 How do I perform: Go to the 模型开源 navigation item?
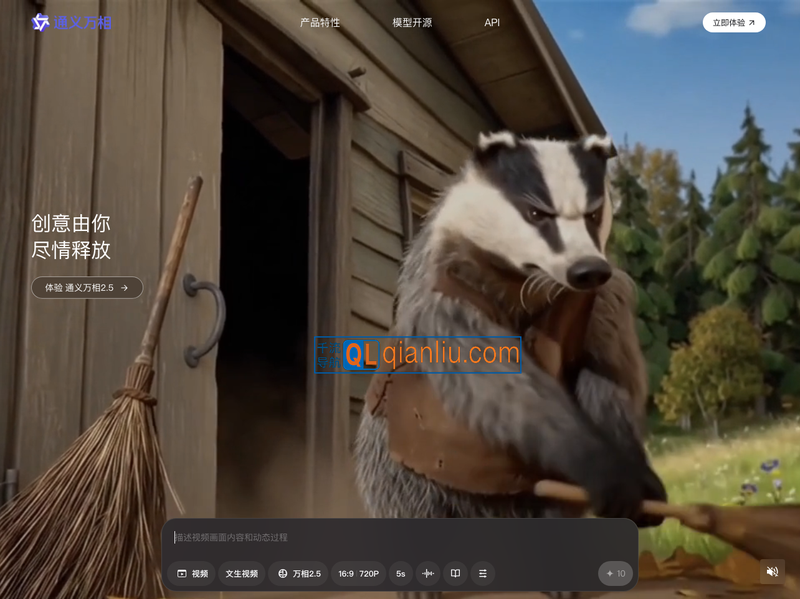point(412,22)
